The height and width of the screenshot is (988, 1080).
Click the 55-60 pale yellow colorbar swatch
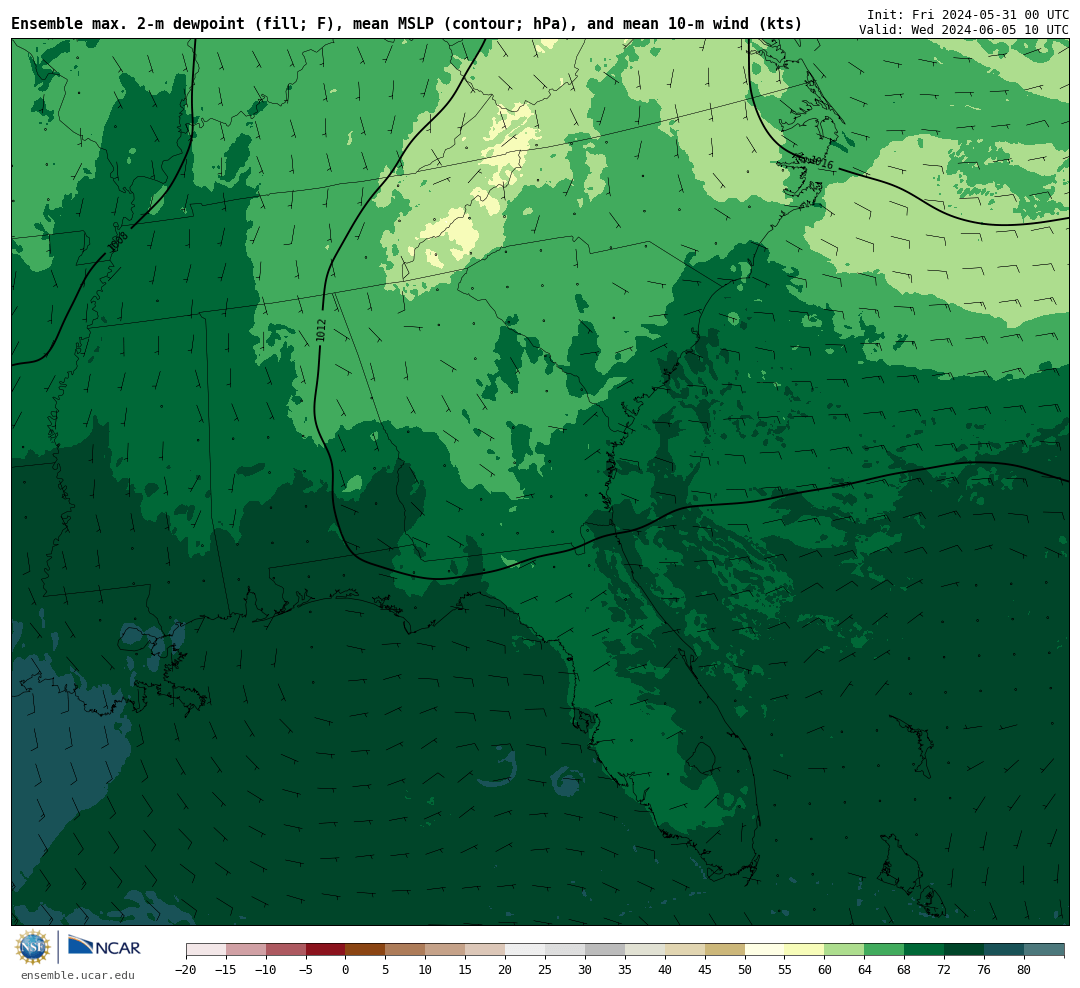coord(804,950)
